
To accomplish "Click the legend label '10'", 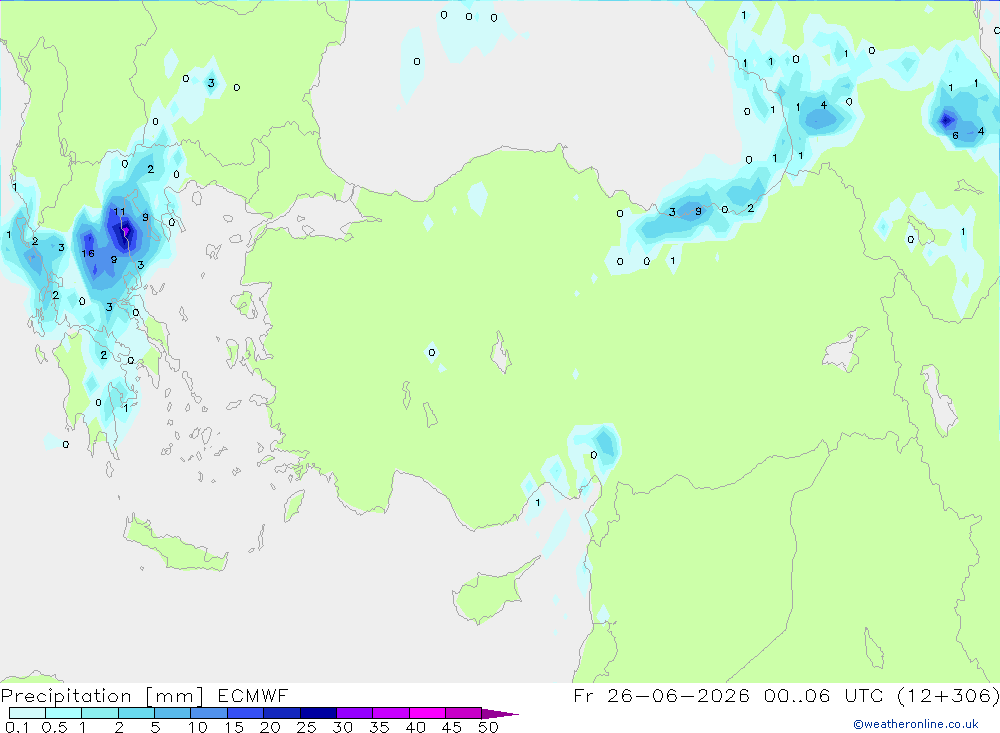I will coord(198,727).
